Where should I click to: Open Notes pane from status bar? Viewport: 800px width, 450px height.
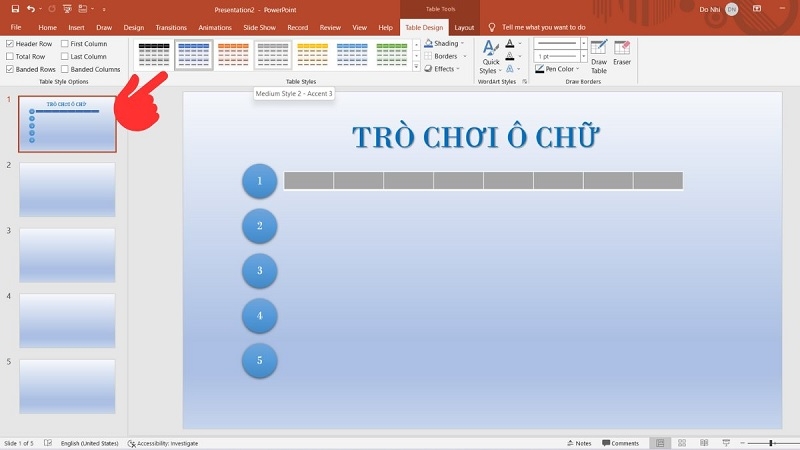(x=579, y=443)
